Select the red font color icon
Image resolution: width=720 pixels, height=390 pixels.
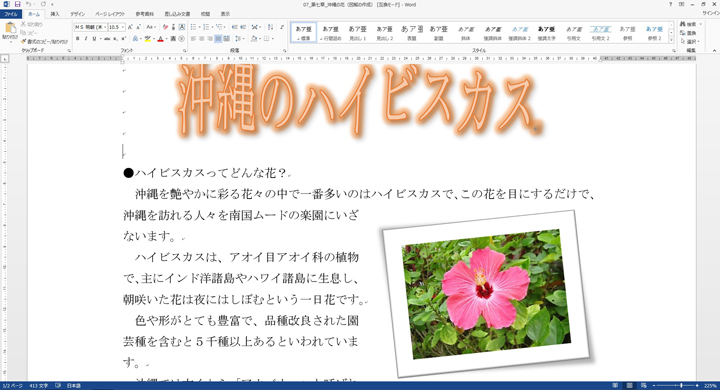160,39
